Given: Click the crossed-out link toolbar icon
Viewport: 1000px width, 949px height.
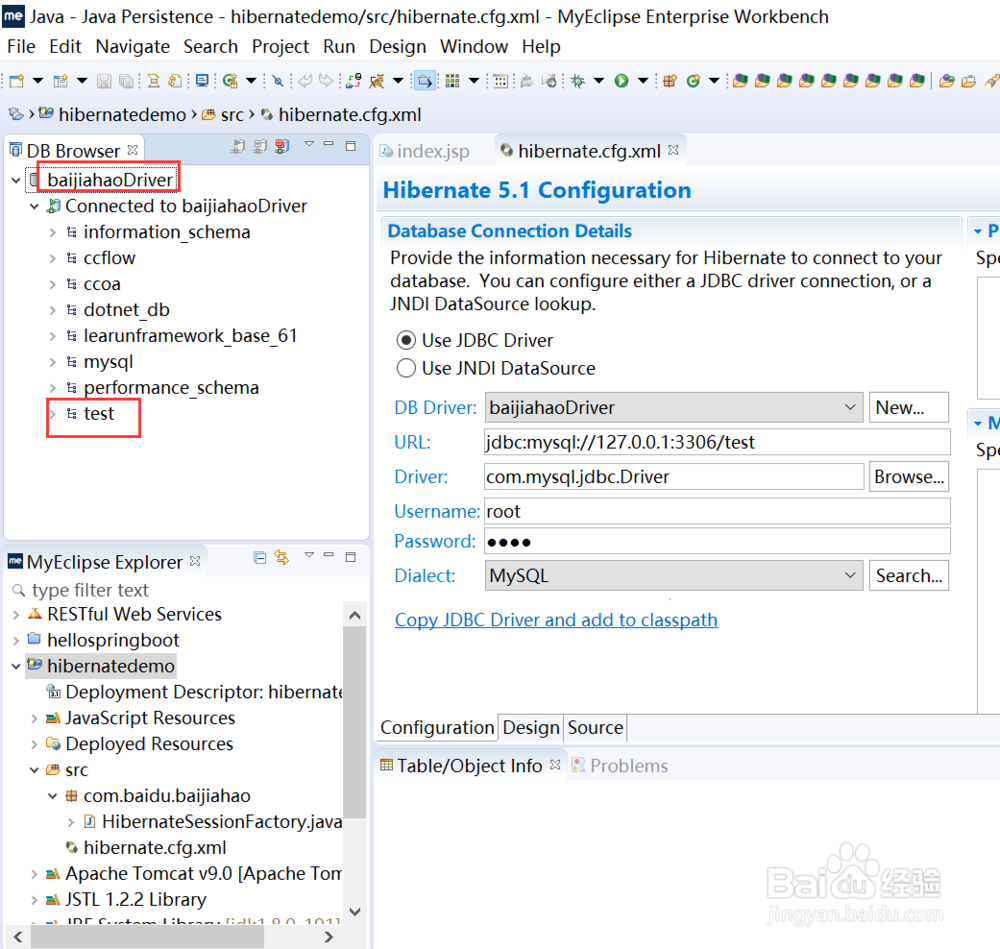Looking at the screenshot, I should tap(277, 80).
